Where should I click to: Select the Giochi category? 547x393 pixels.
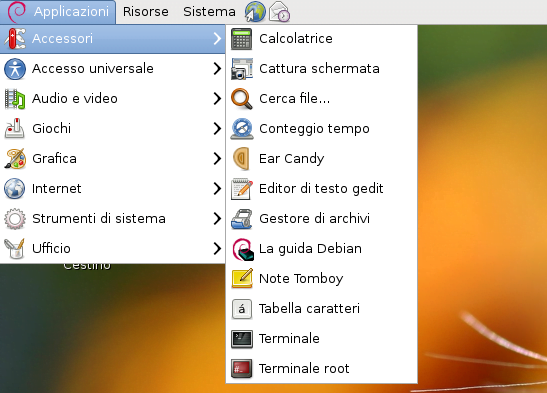pyautogui.click(x=112, y=128)
